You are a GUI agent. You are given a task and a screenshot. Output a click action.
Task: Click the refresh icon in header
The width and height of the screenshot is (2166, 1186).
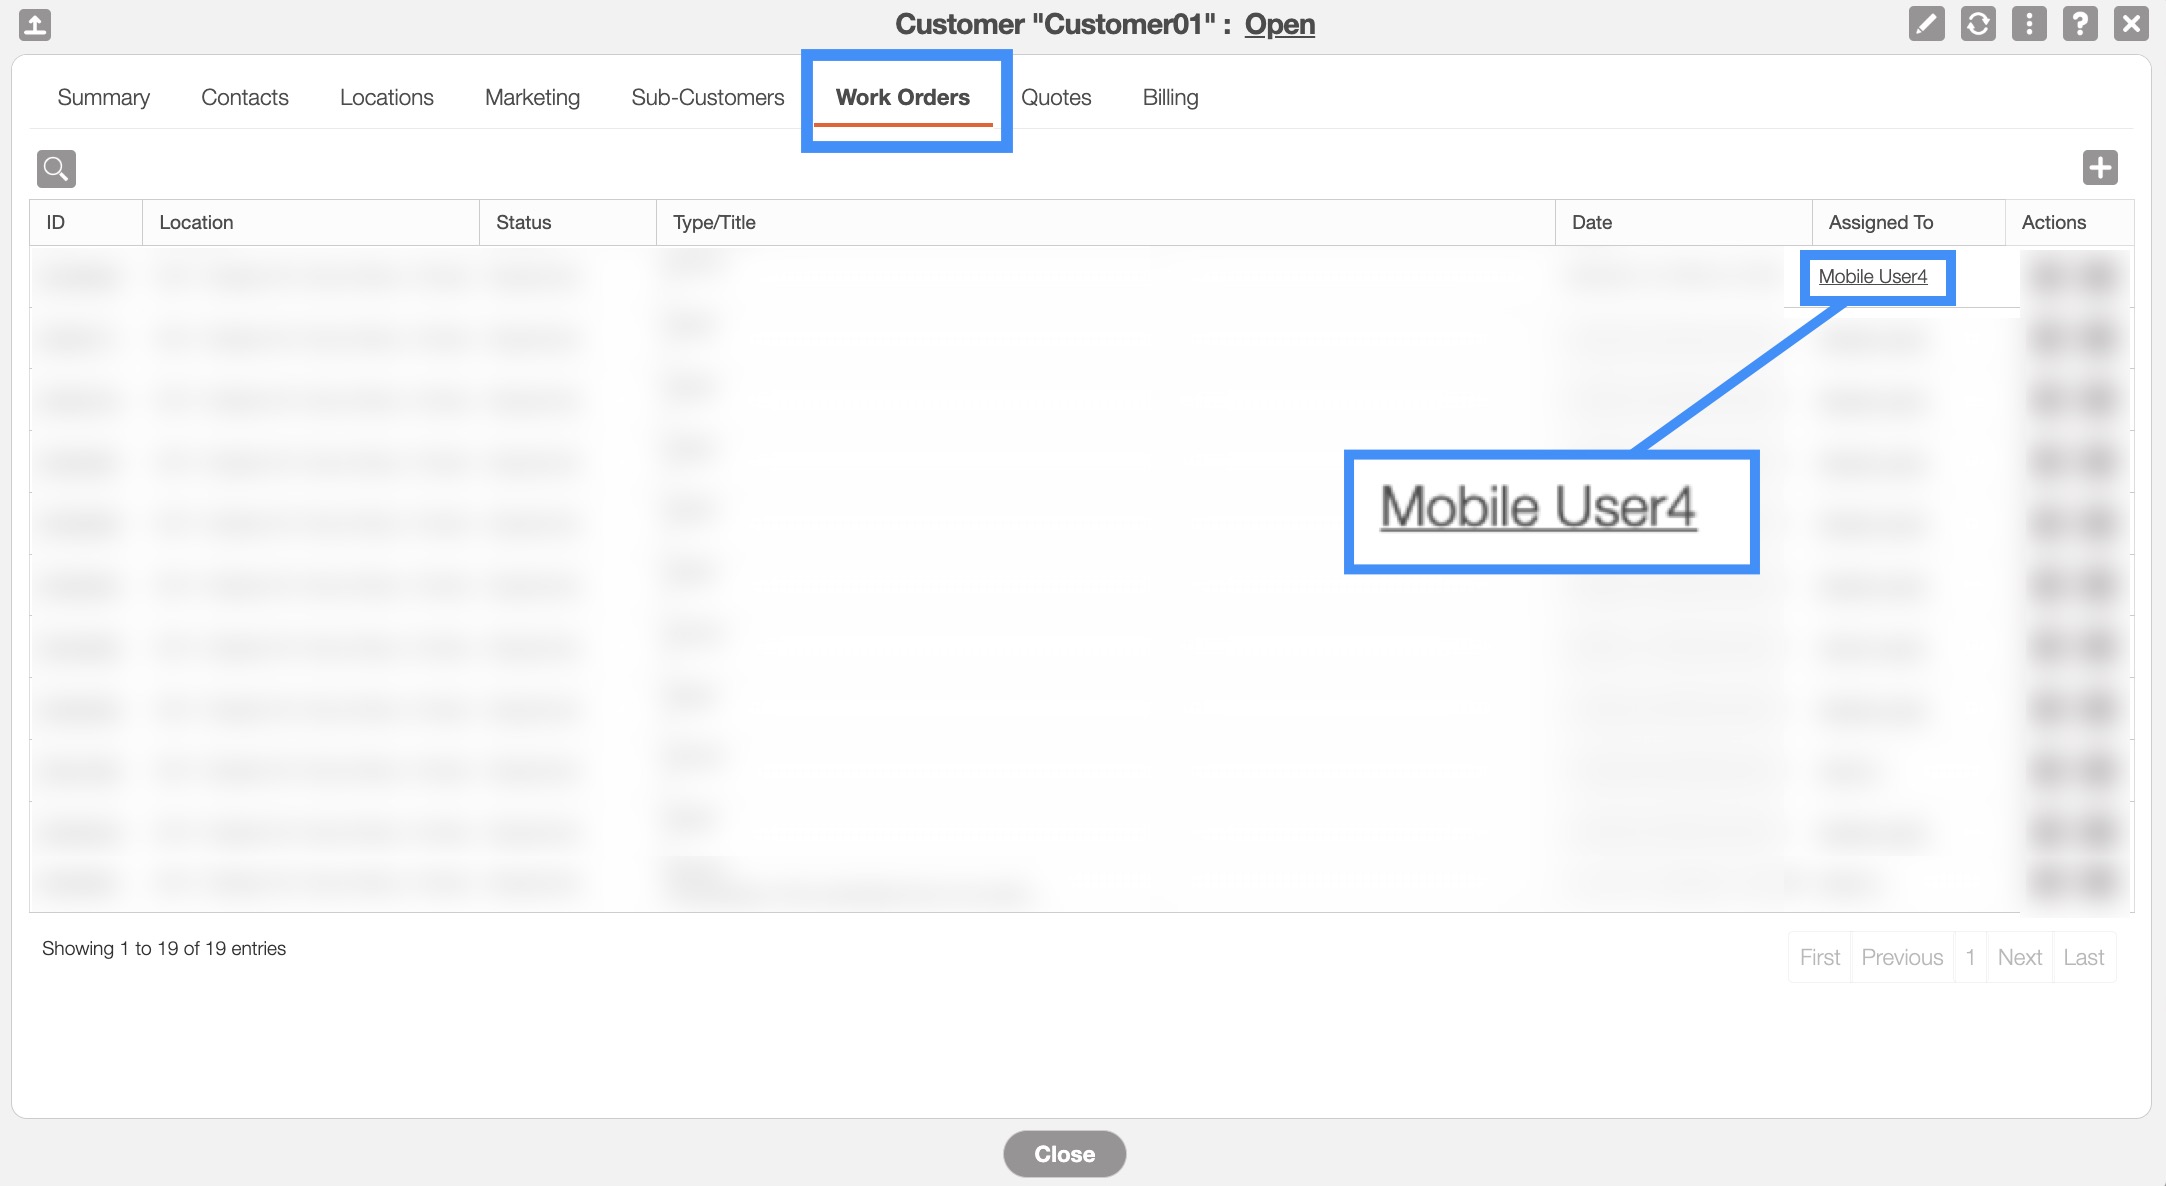coord(1977,23)
